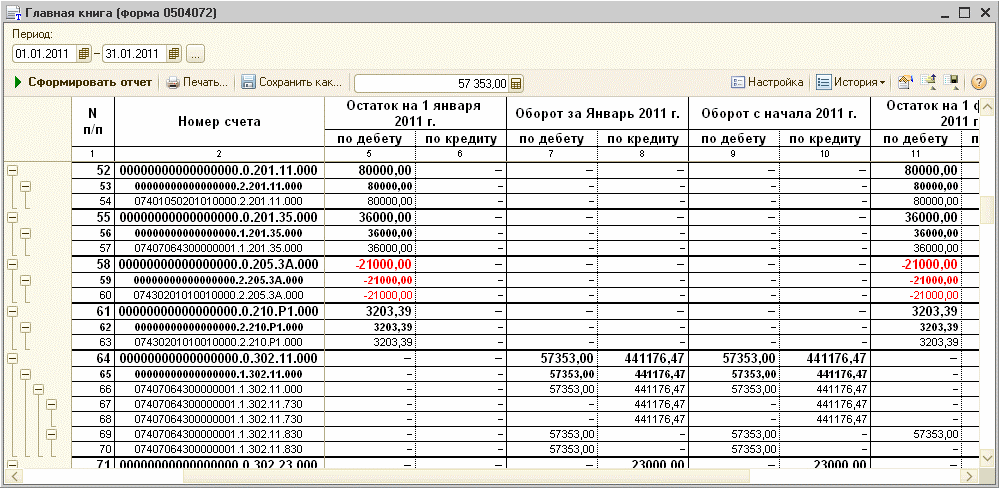Select account 07407064300000001.1.201.35.000 in row 57

tap(217, 248)
